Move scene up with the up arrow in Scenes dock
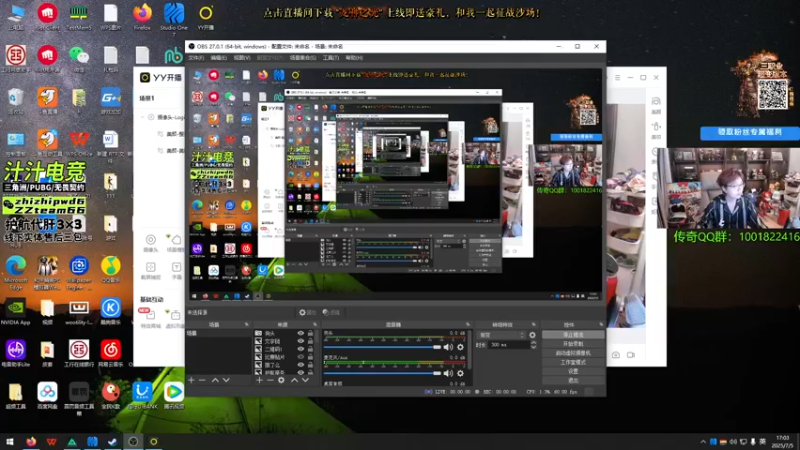Image resolution: width=800 pixels, height=450 pixels. 215,380
